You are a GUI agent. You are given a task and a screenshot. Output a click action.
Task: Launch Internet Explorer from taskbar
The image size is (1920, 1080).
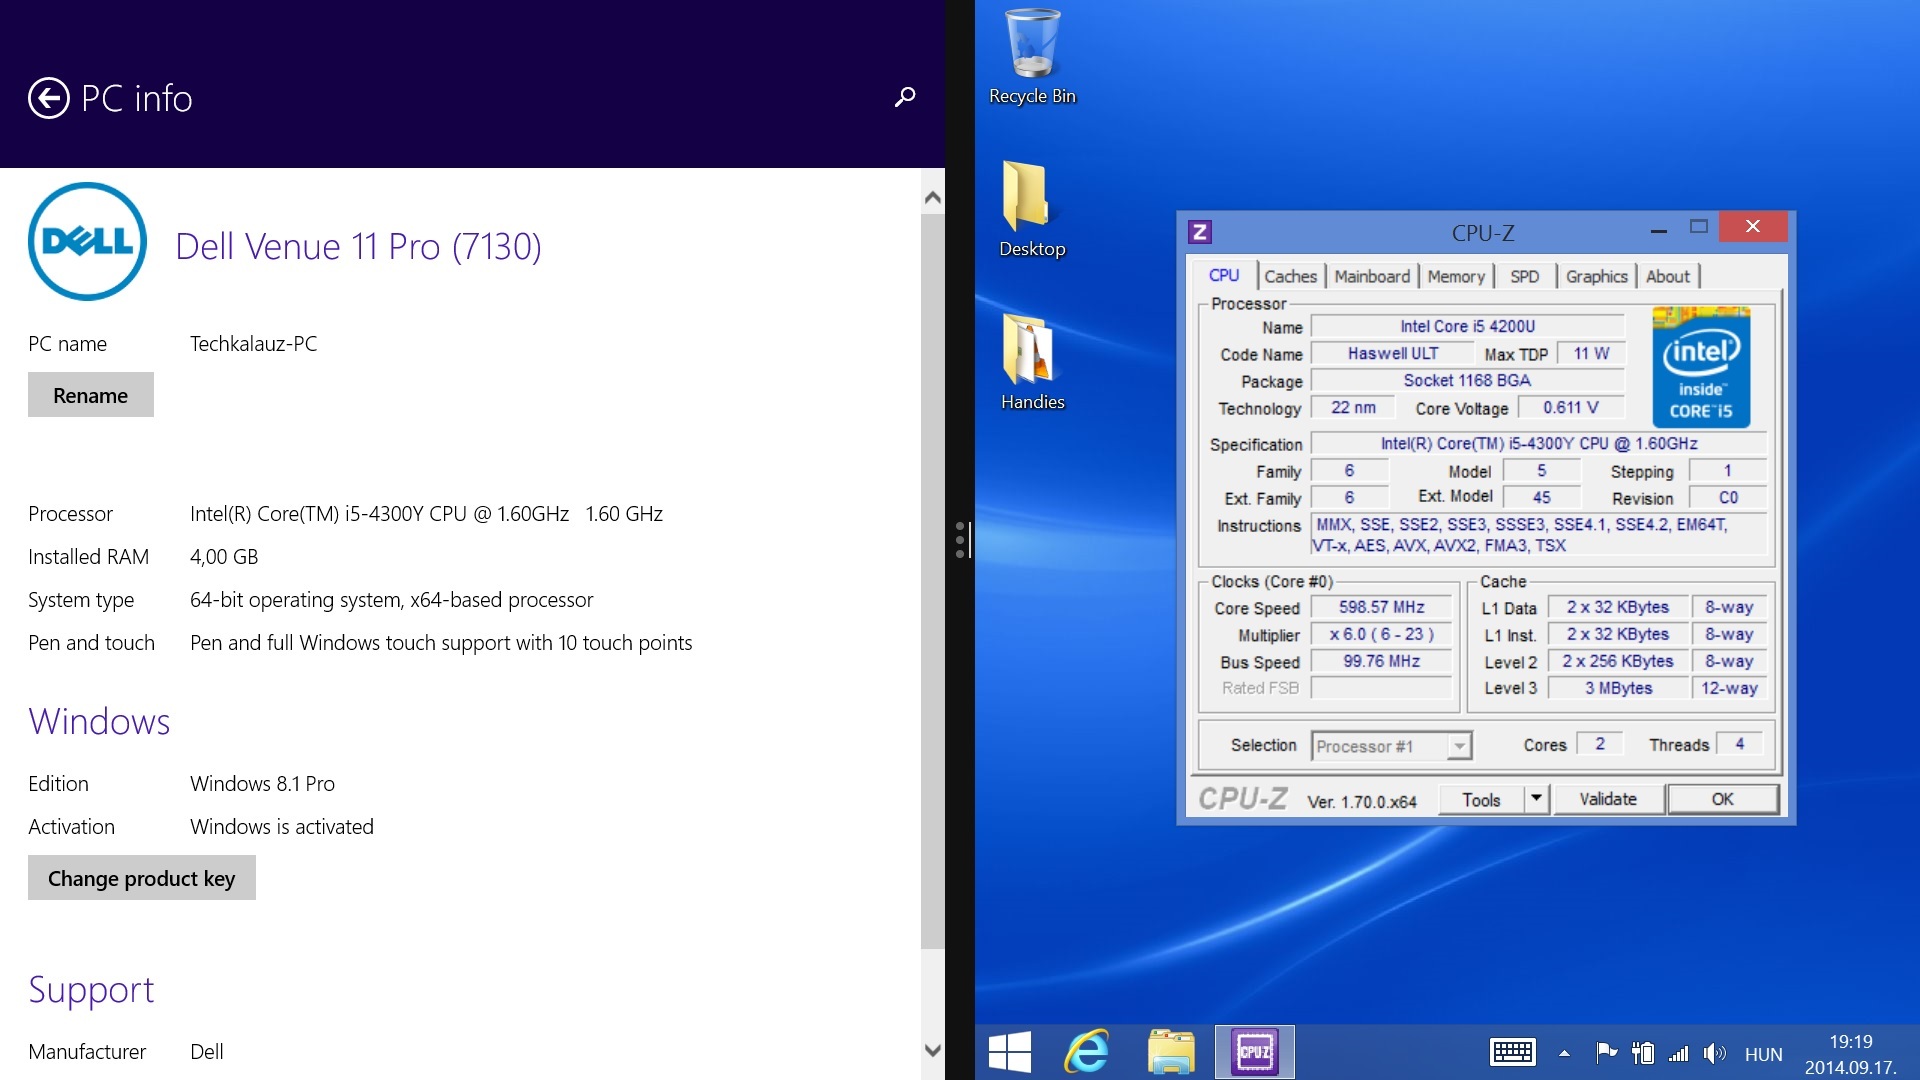[x=1087, y=1052]
